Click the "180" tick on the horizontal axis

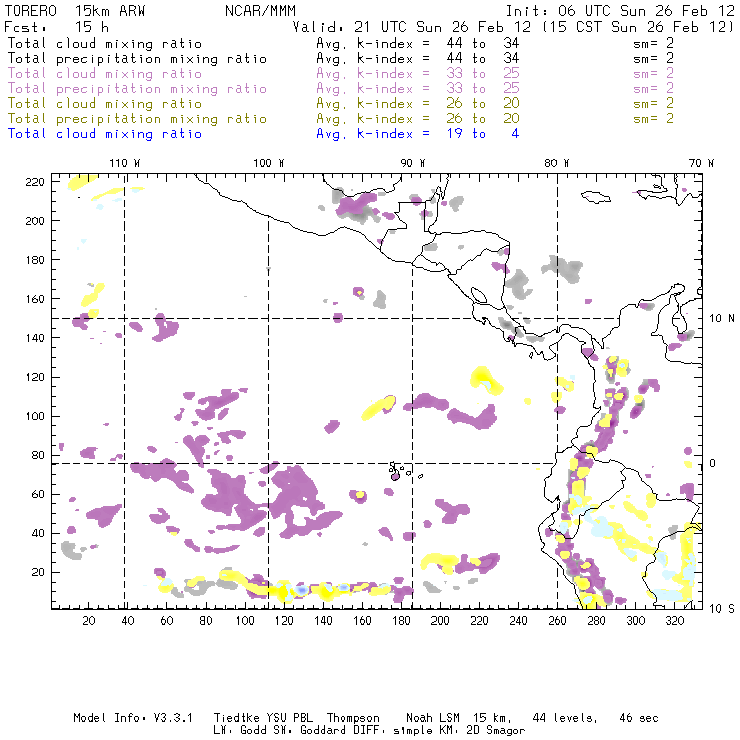(x=401, y=621)
